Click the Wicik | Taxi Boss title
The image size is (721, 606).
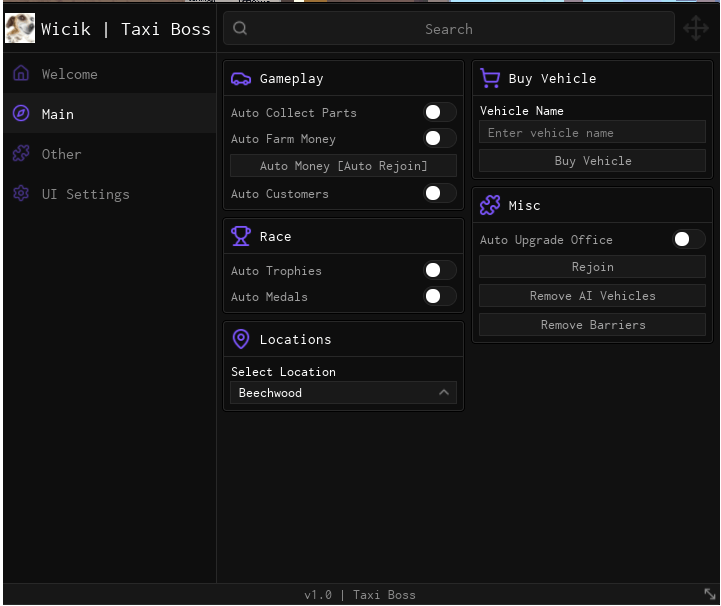[x=126, y=29]
